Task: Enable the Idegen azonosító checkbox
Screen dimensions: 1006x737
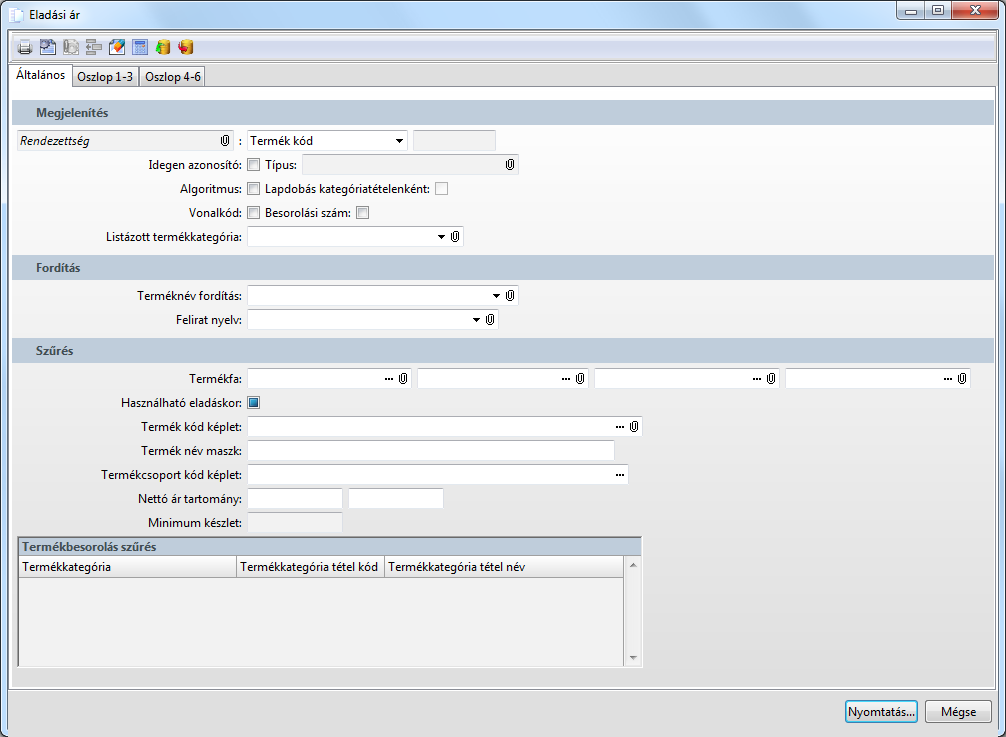Action: pos(253,165)
